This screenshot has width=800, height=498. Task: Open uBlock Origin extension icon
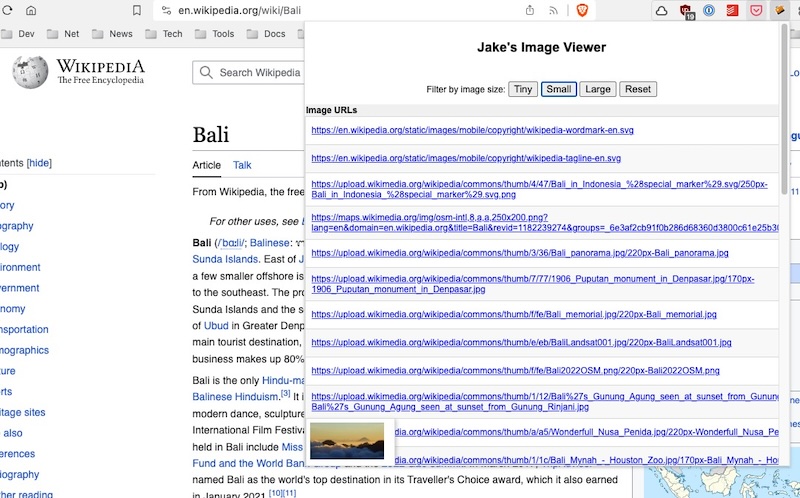(686, 11)
